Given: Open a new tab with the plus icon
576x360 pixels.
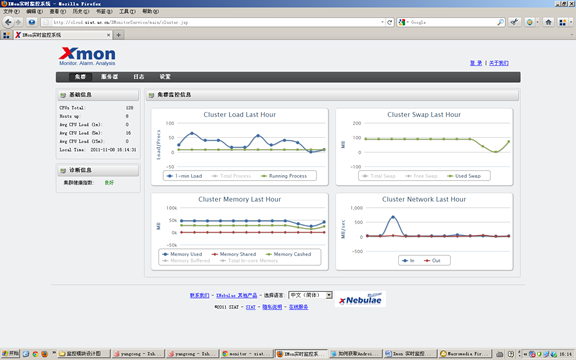Looking at the screenshot, I should (x=118, y=35).
